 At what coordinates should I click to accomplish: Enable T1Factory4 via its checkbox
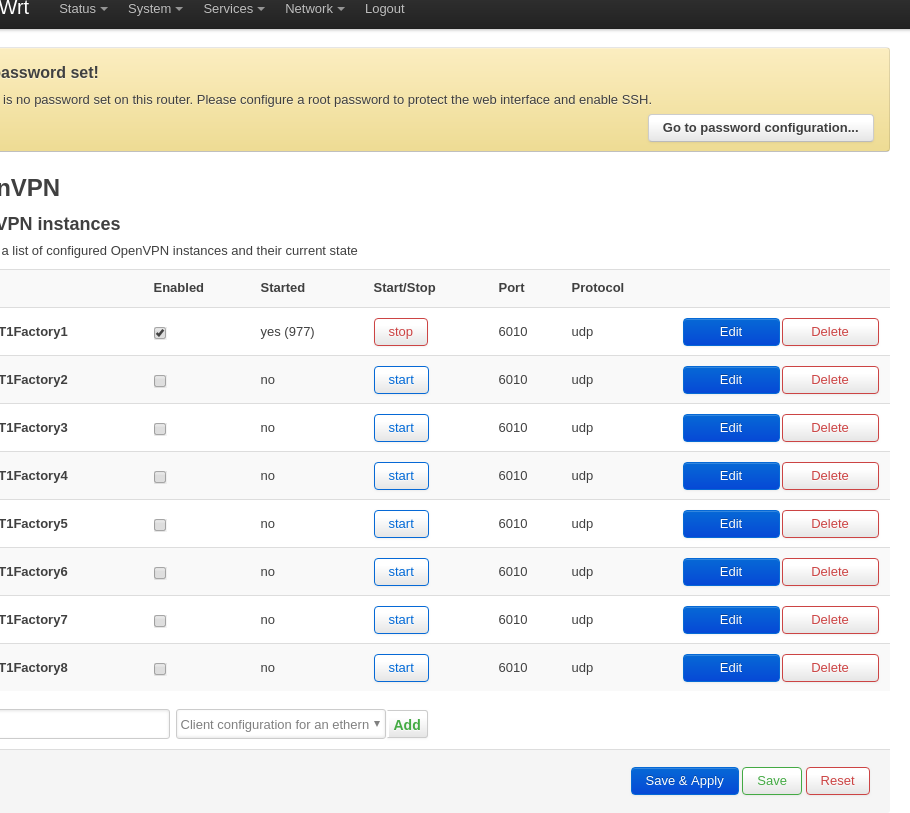tap(160, 477)
